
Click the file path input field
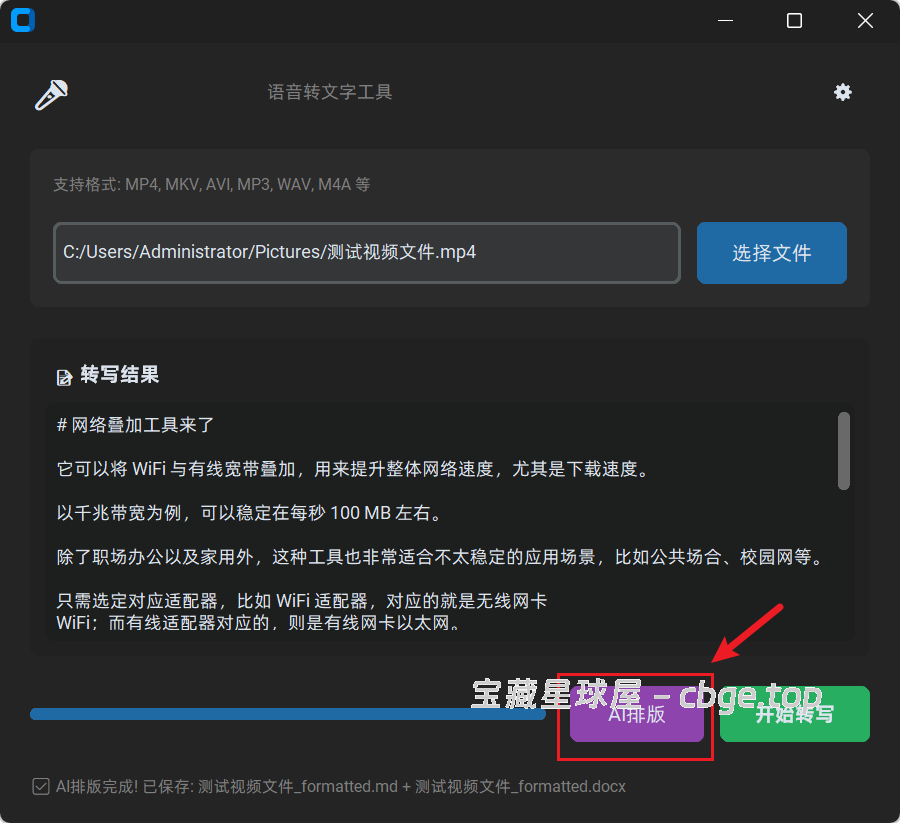click(367, 252)
